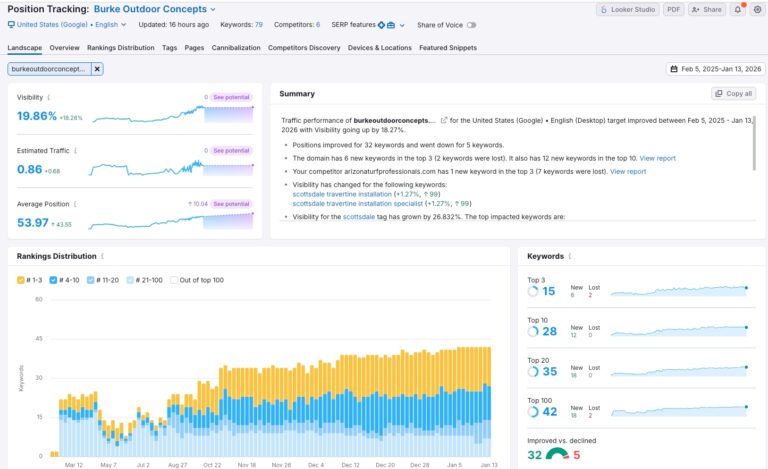768x469 pixels.
Task: Open notifications bell icon
Action: 738,9
